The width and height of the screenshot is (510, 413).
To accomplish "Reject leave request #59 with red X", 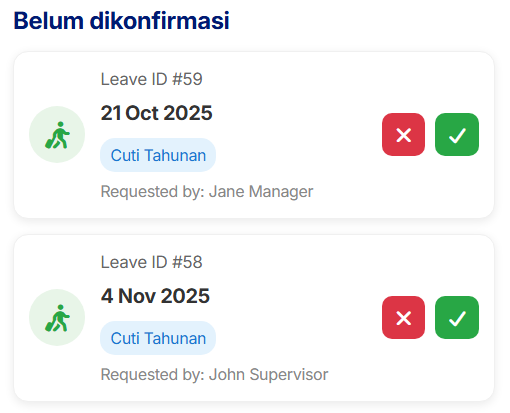I will (x=403, y=134).
